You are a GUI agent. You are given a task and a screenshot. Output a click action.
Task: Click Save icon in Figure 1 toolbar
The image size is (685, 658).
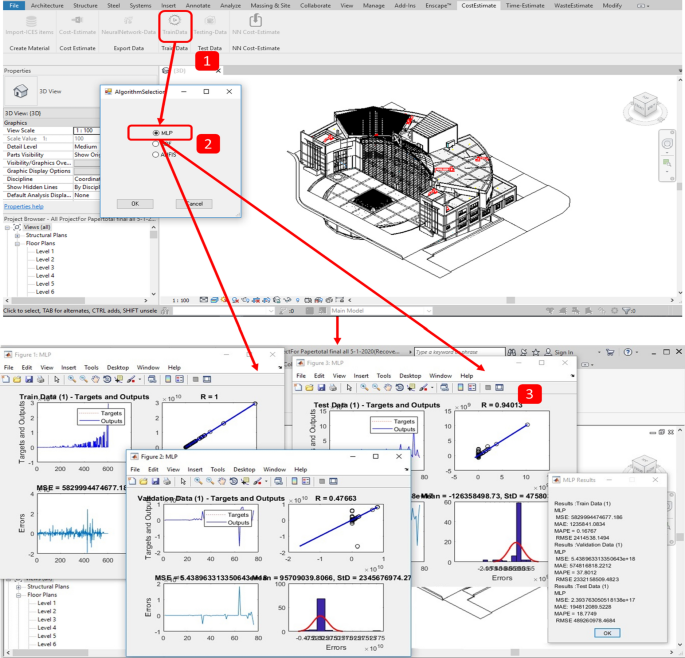[x=29, y=379]
